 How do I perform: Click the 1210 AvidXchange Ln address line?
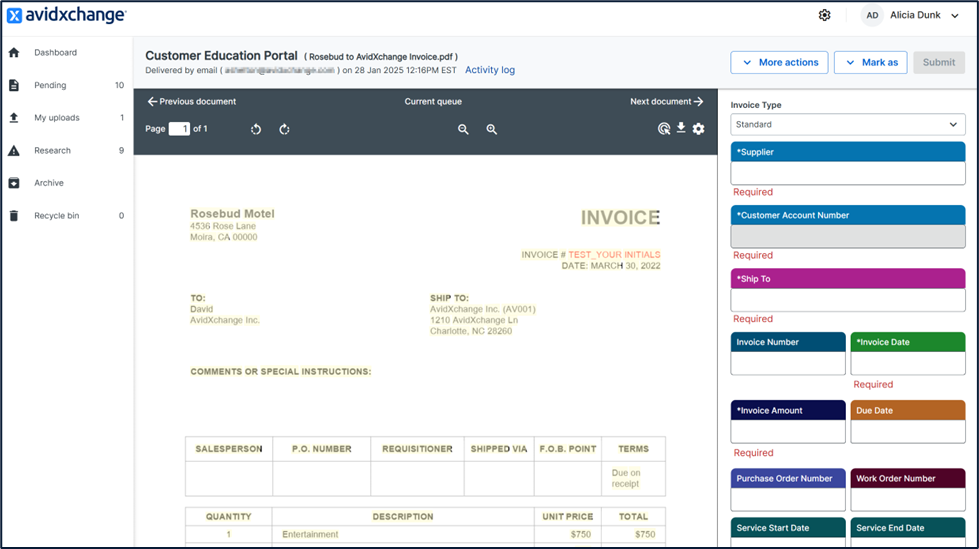474,320
